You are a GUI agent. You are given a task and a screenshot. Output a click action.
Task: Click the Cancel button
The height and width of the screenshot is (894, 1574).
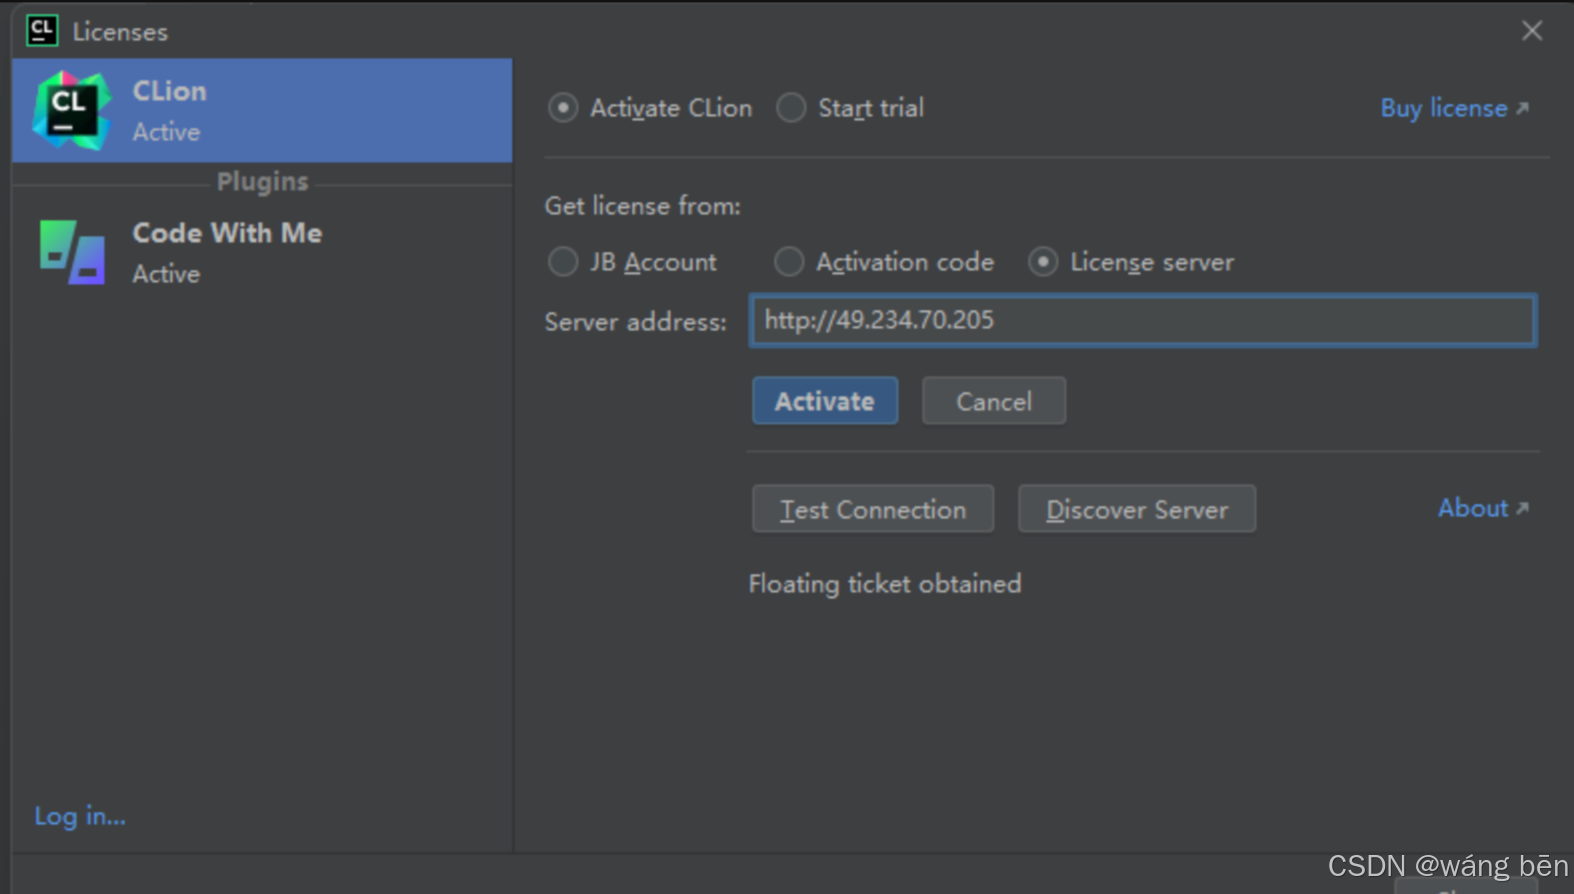[x=994, y=401]
